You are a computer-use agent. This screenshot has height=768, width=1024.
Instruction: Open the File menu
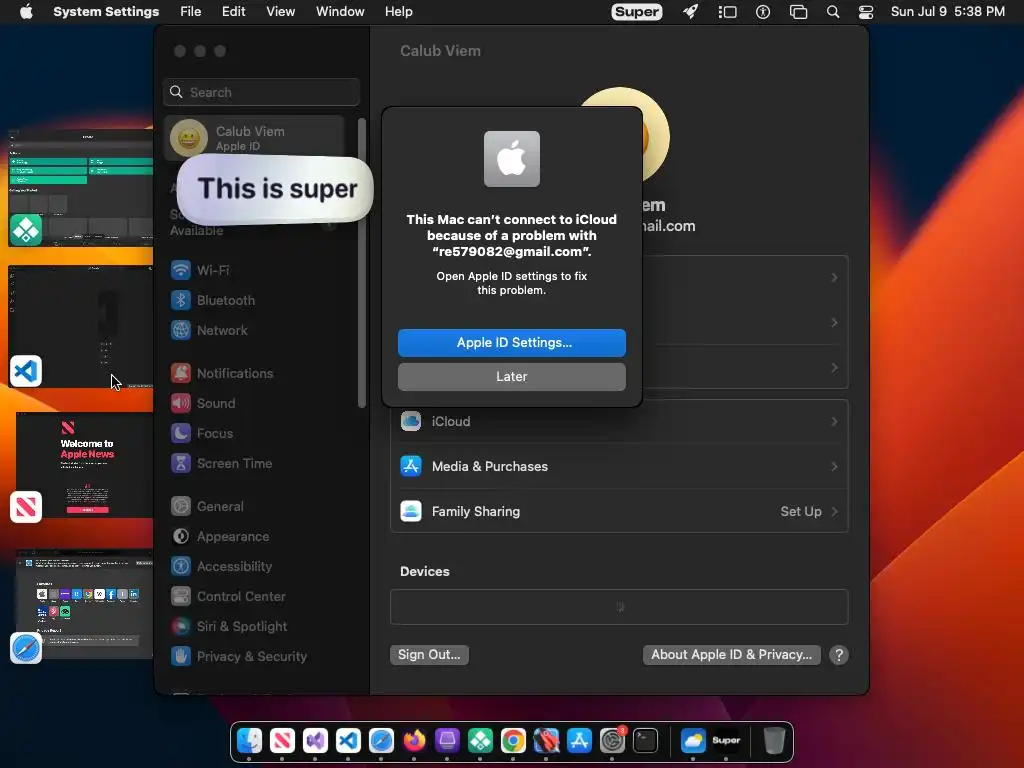coord(191,12)
